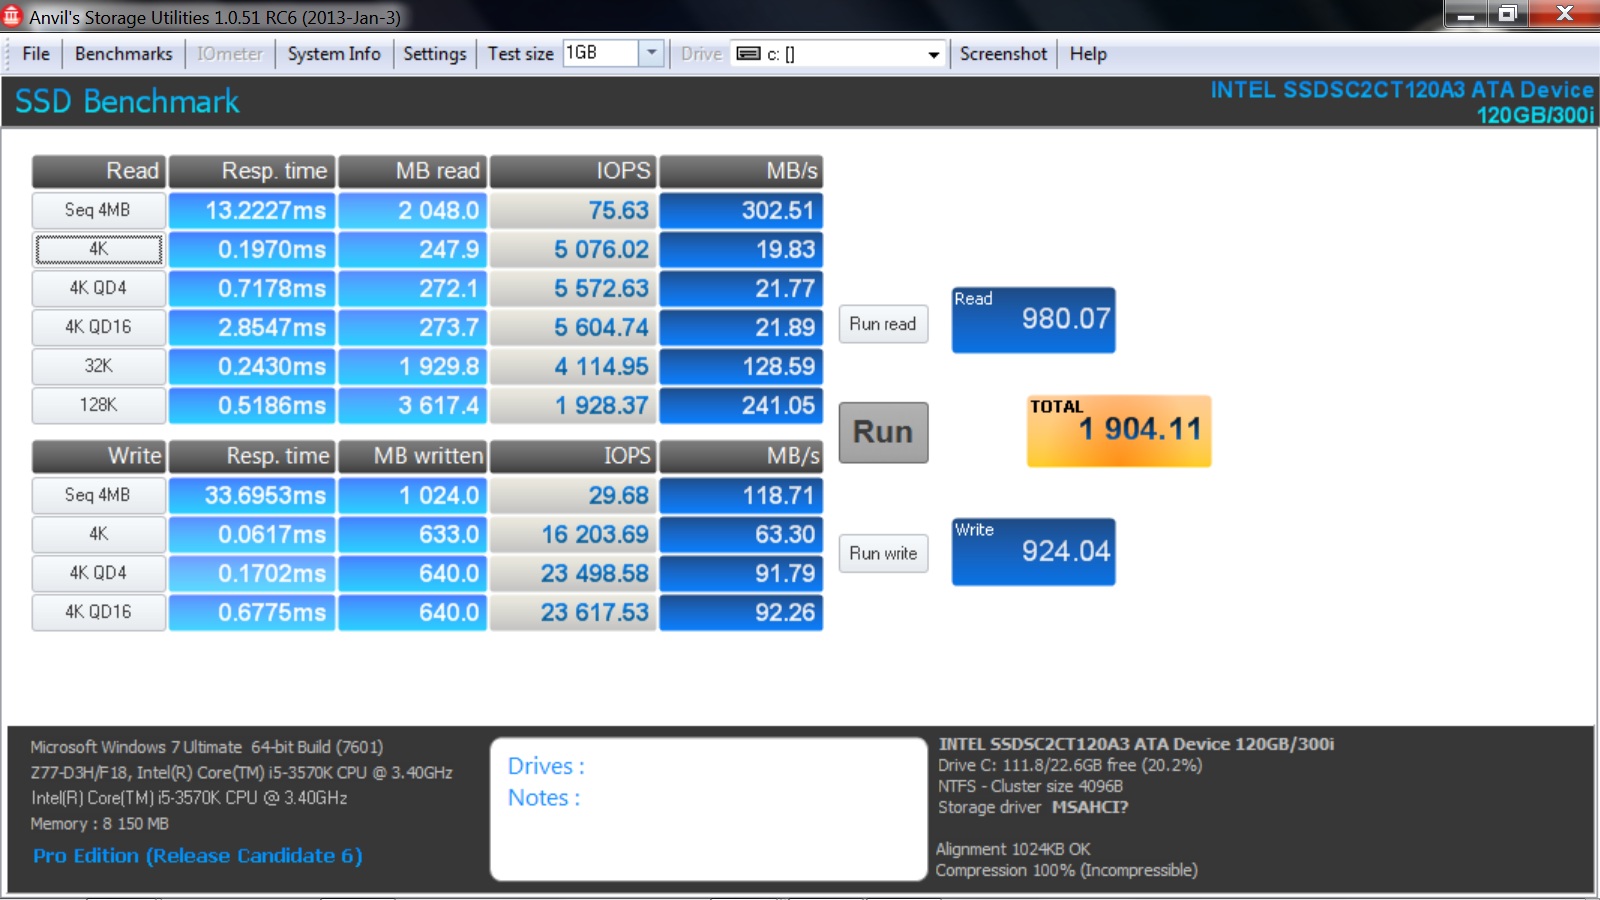
Task: Run the write 4K test
Action: (98, 534)
